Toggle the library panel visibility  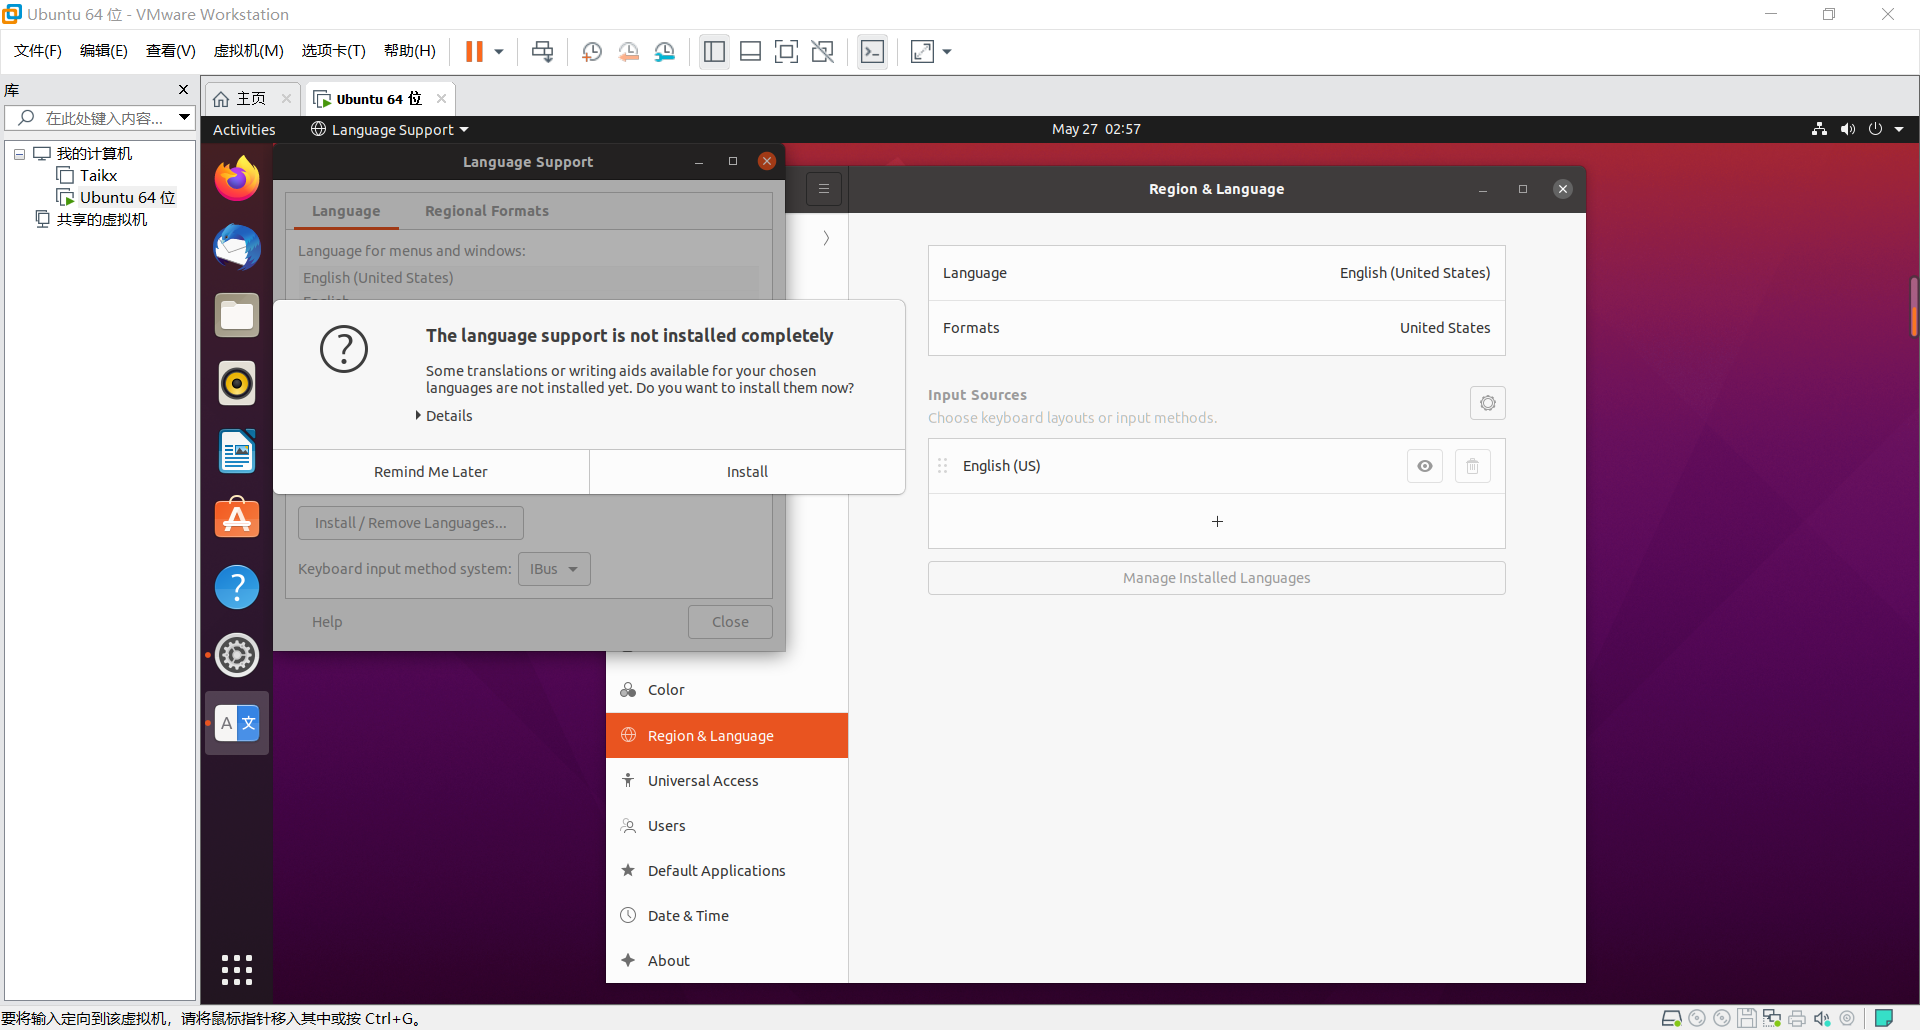click(x=714, y=51)
